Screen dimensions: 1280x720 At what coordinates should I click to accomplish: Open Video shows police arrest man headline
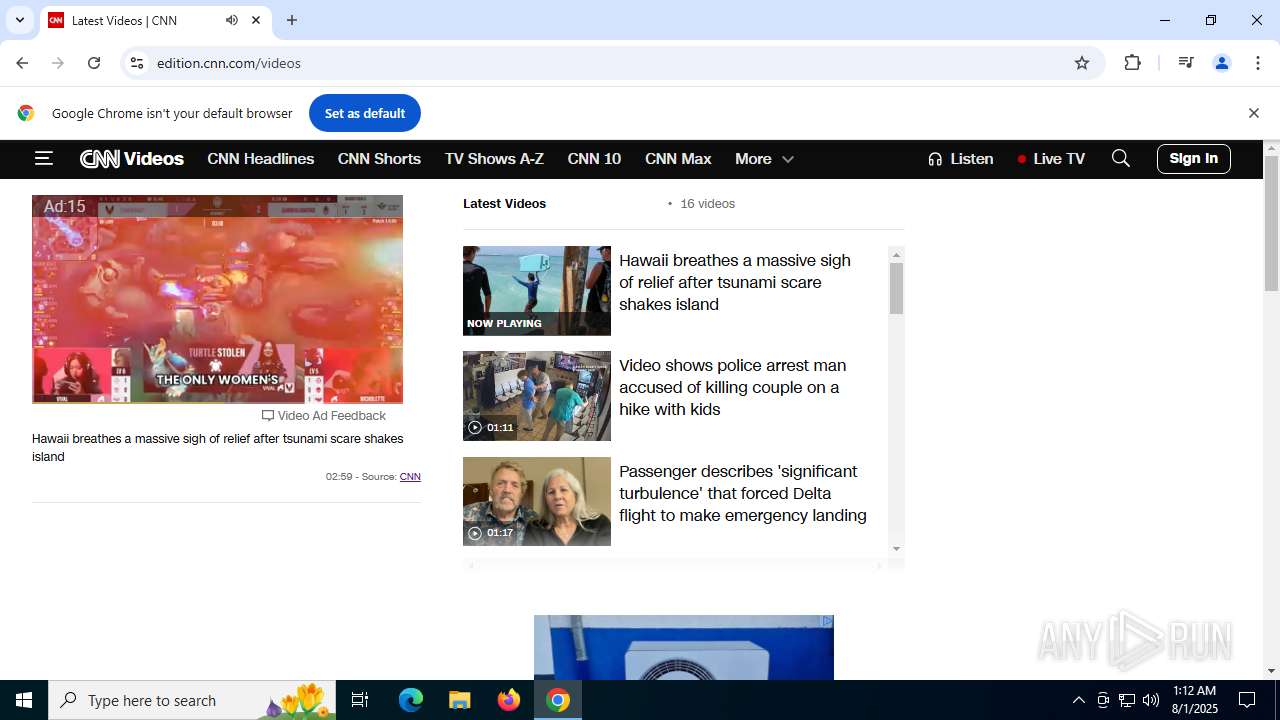point(733,387)
